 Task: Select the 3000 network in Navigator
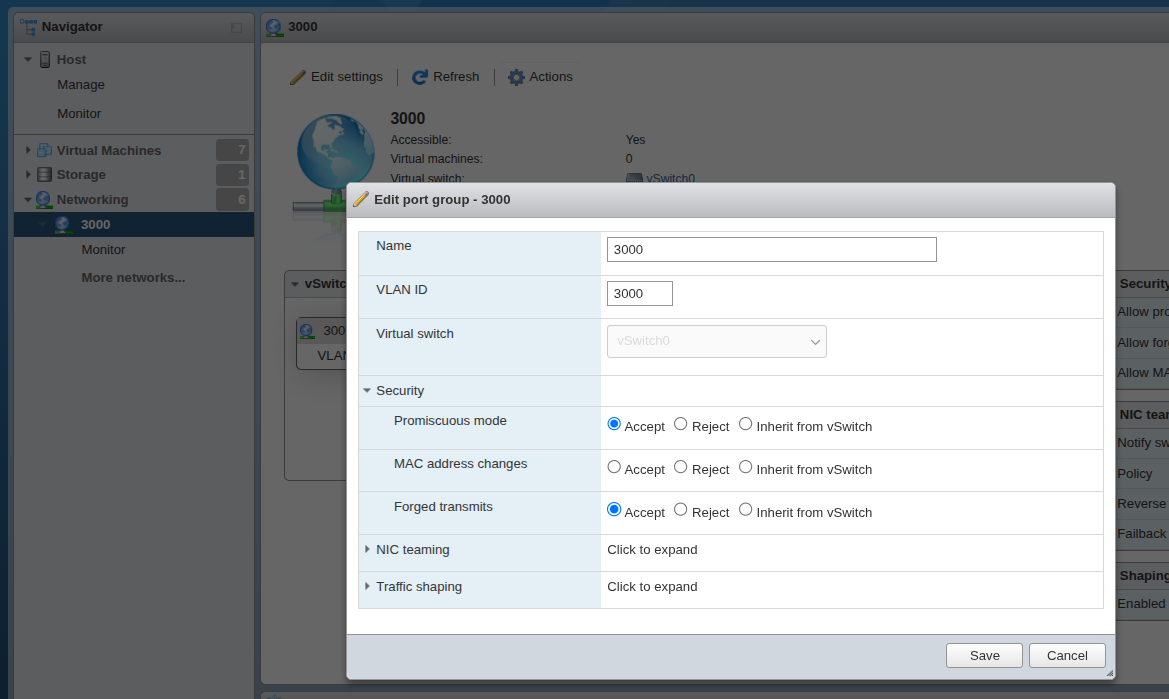[x=95, y=224]
